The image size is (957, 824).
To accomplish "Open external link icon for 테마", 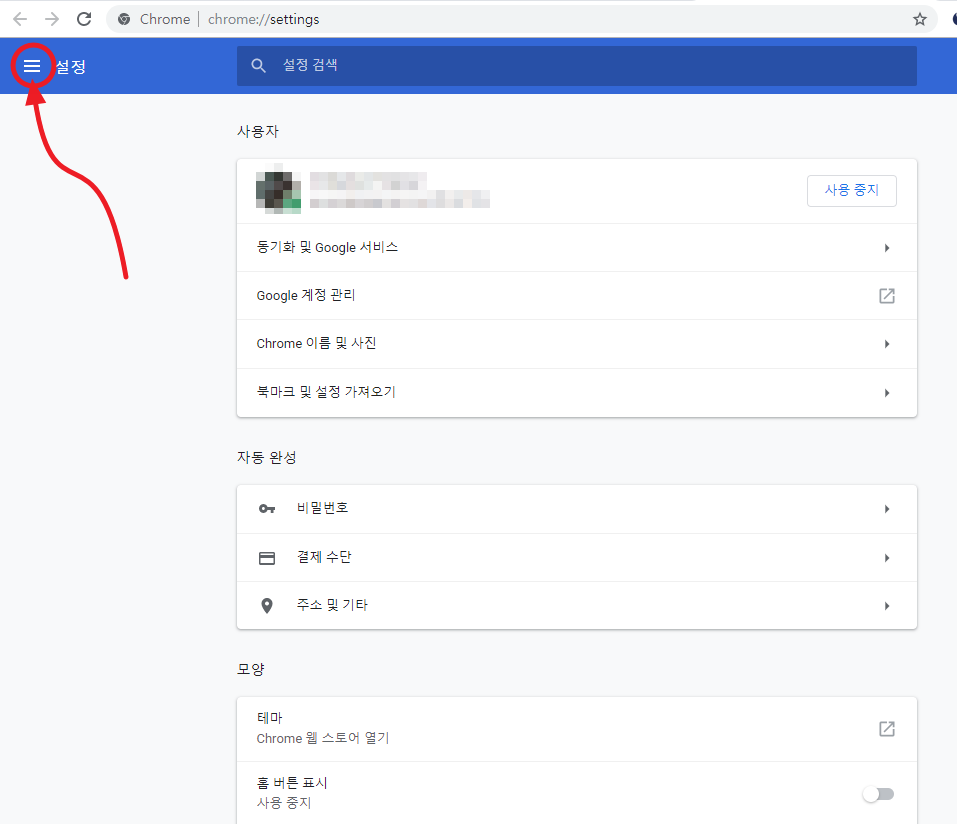I will pos(887,729).
